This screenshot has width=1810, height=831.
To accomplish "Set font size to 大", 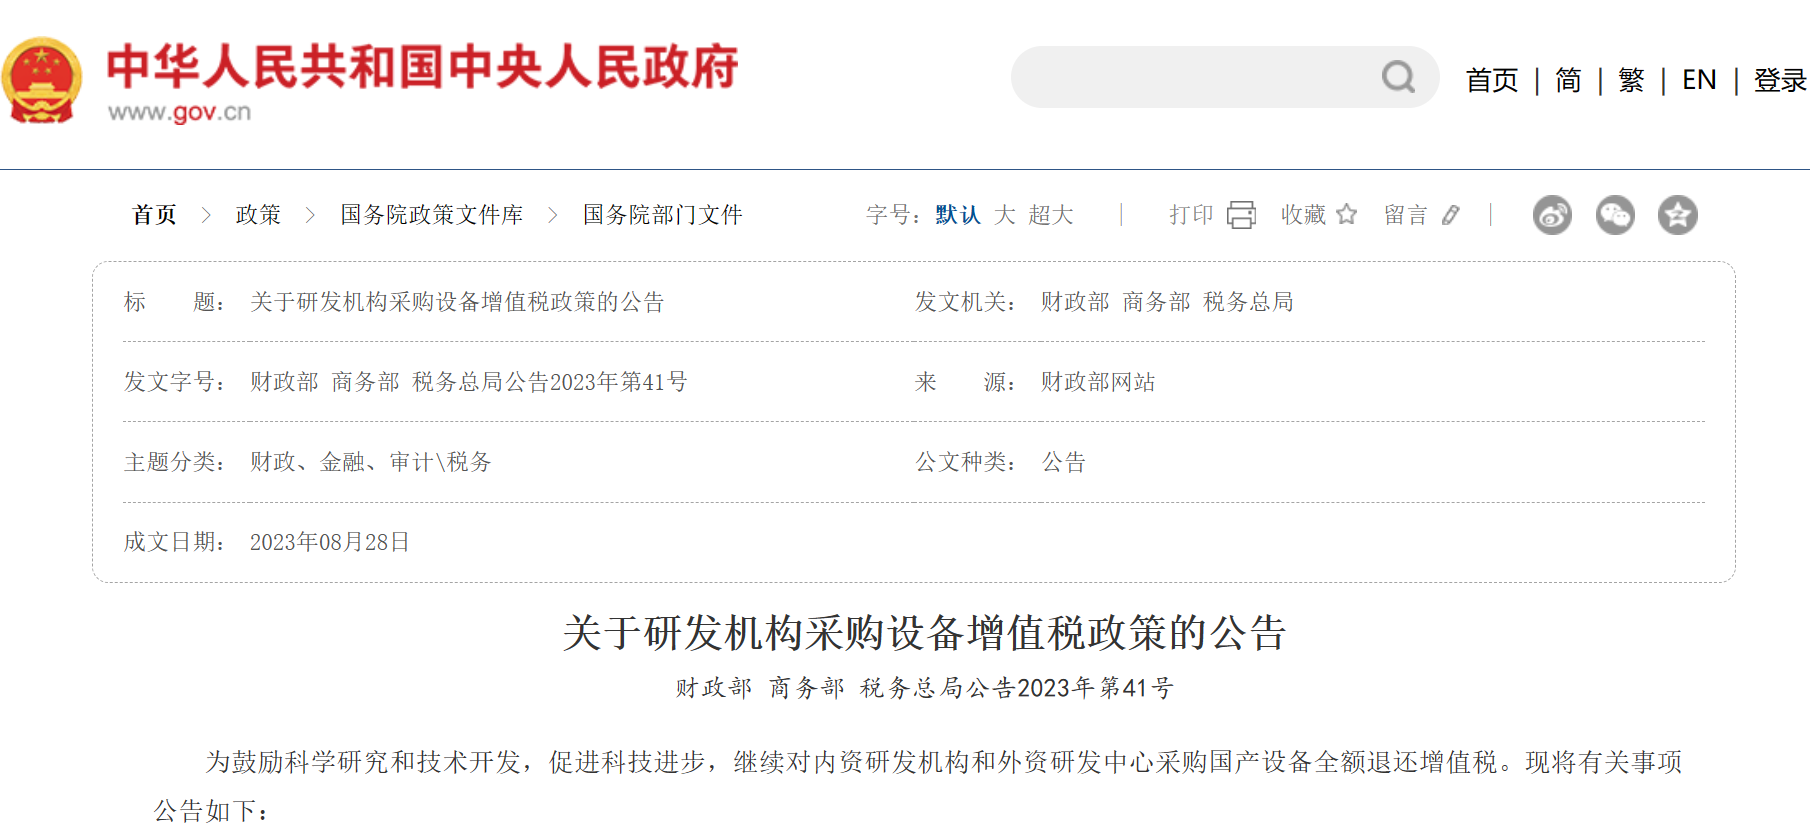I will pyautogui.click(x=1005, y=215).
